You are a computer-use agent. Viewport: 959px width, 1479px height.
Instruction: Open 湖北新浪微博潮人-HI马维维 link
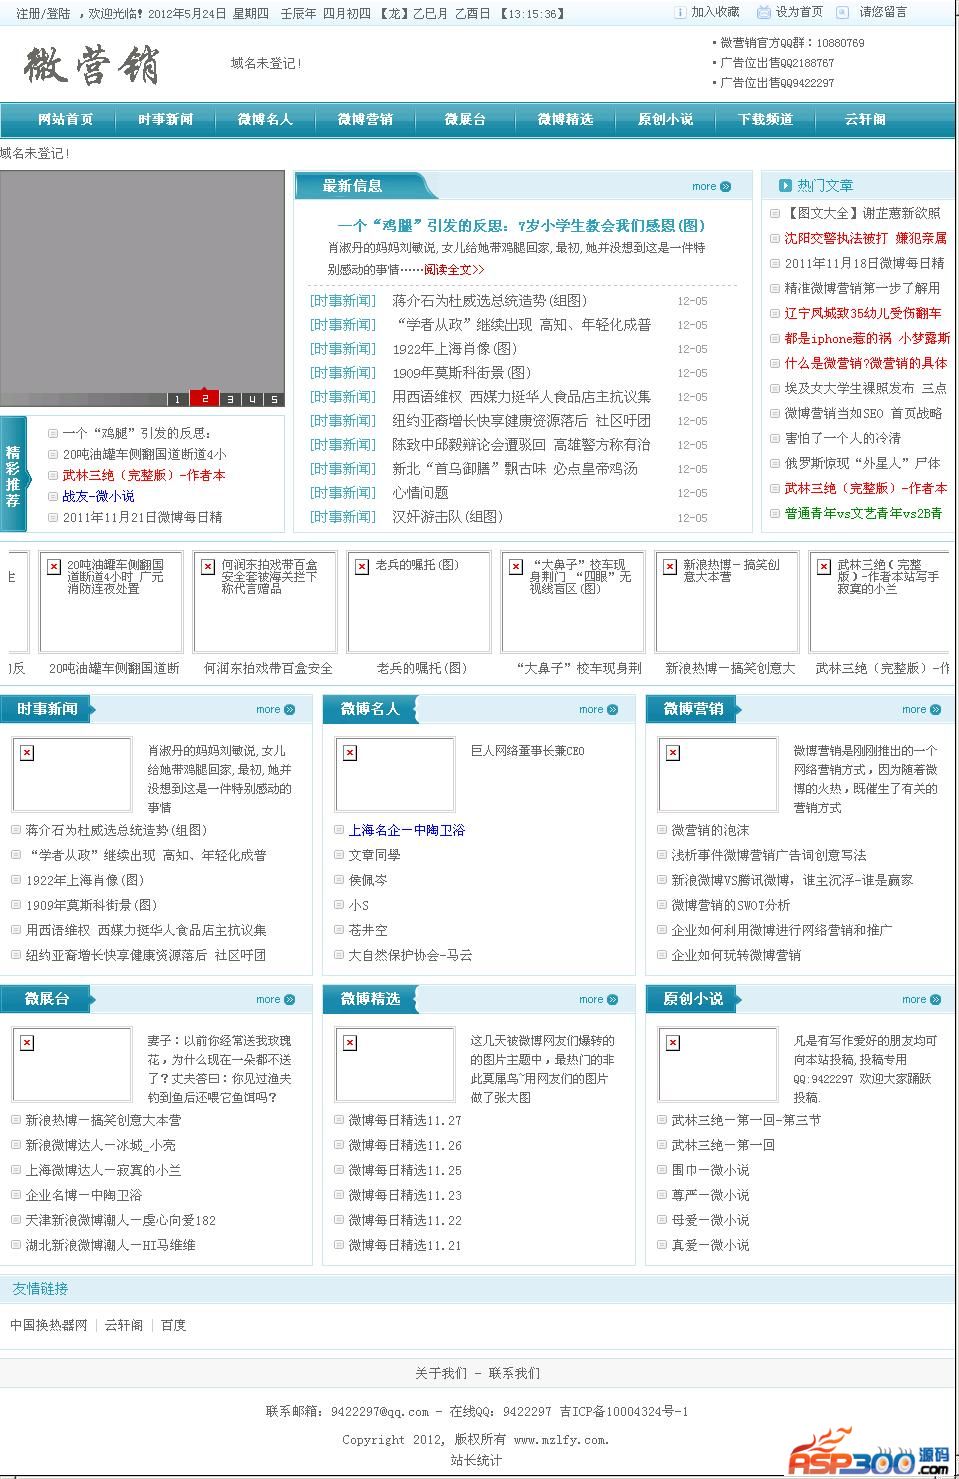[110, 1245]
